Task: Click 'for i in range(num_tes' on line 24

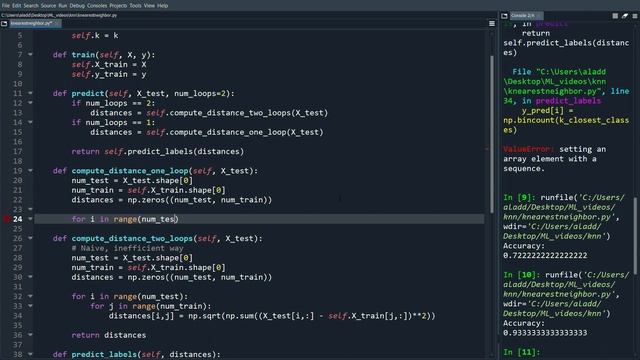Action: click(x=124, y=219)
